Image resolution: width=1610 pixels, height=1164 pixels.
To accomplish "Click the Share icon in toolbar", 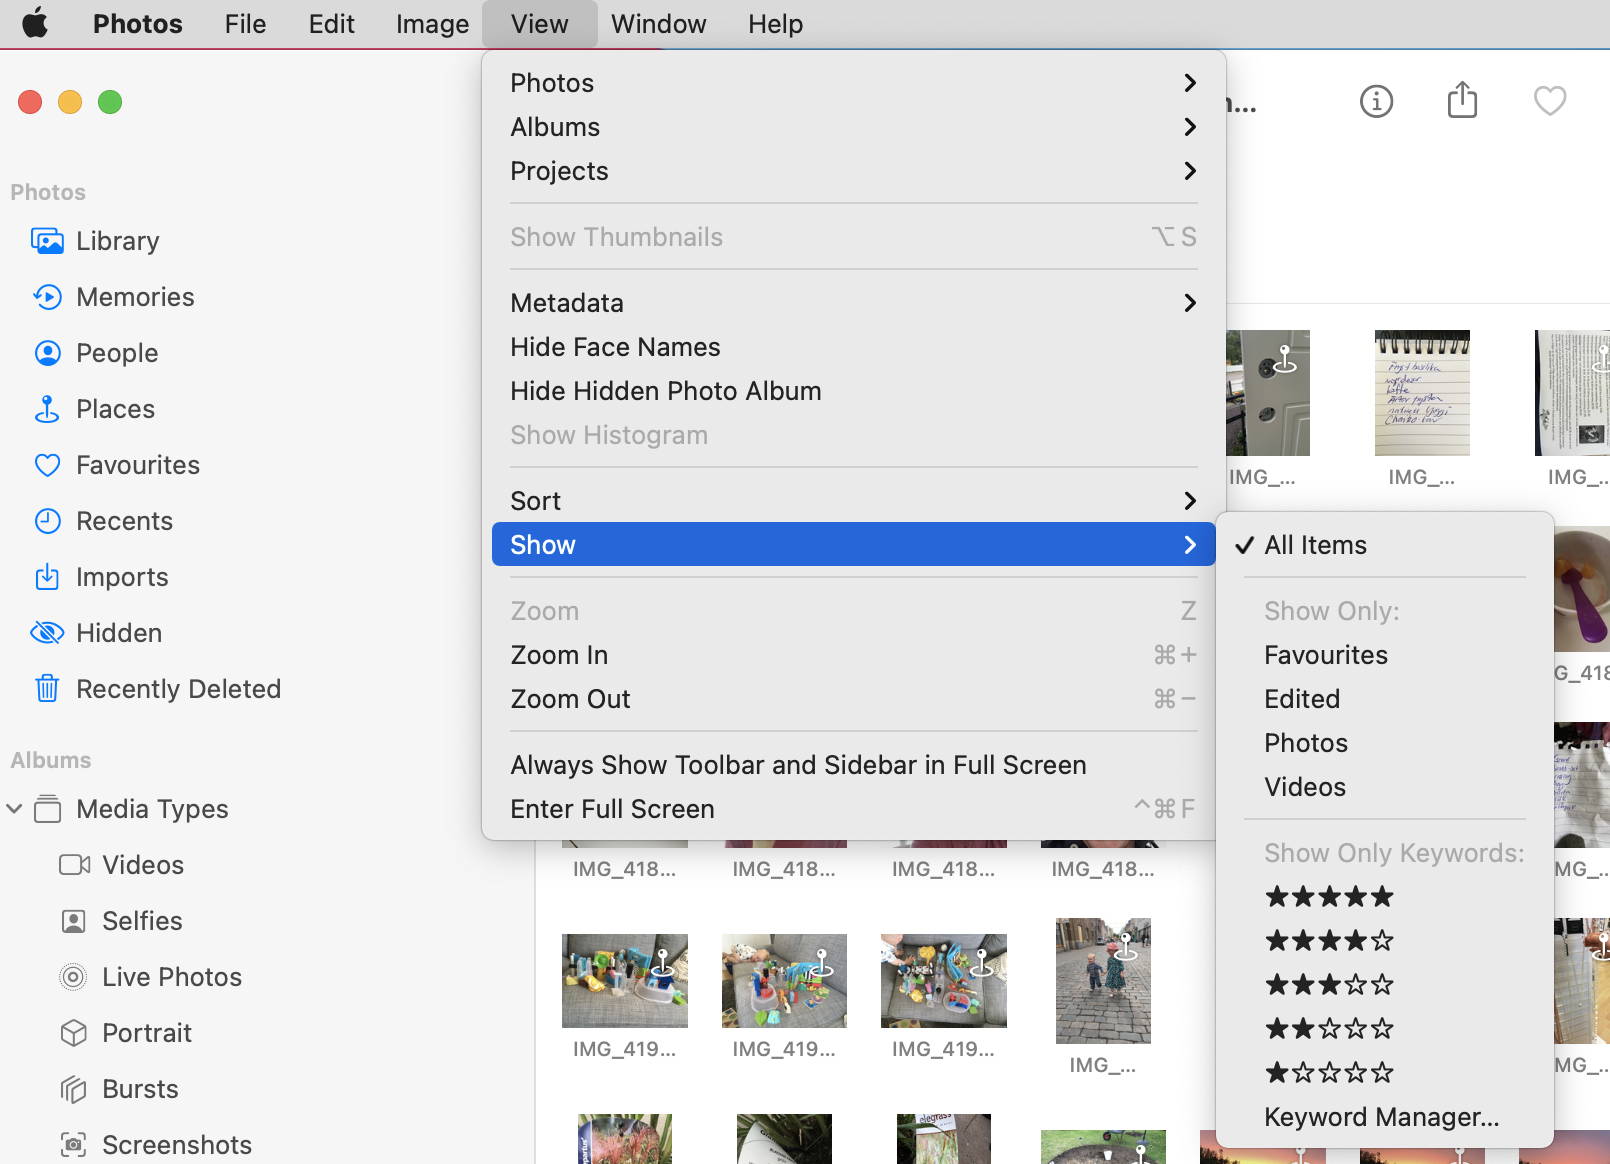I will click(x=1462, y=100).
